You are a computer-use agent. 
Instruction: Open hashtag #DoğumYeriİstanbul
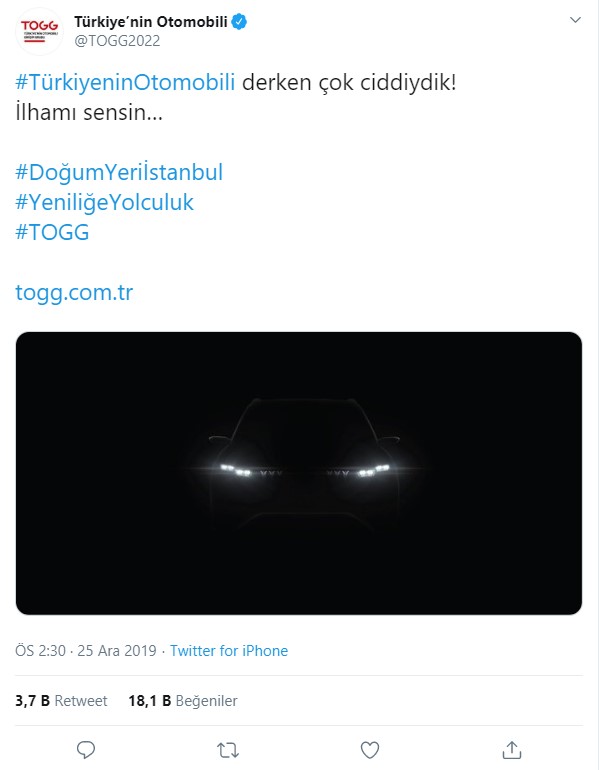(119, 172)
